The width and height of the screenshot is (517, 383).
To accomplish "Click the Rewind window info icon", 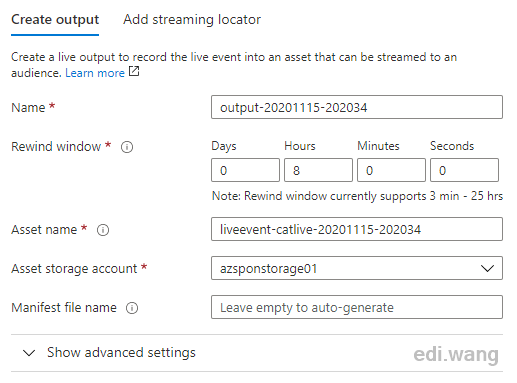I will pyautogui.click(x=127, y=147).
